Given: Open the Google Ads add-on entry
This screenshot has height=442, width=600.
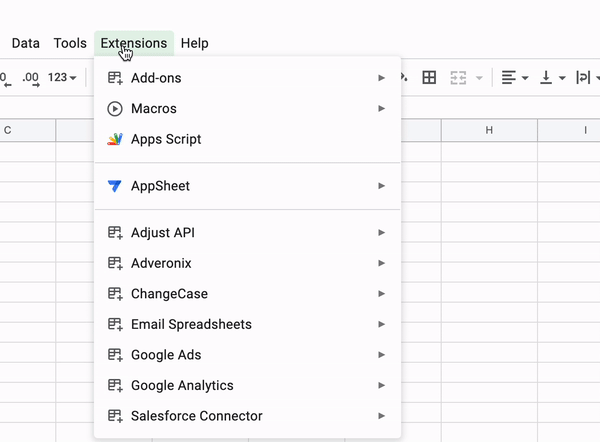Looking at the screenshot, I should point(247,355).
